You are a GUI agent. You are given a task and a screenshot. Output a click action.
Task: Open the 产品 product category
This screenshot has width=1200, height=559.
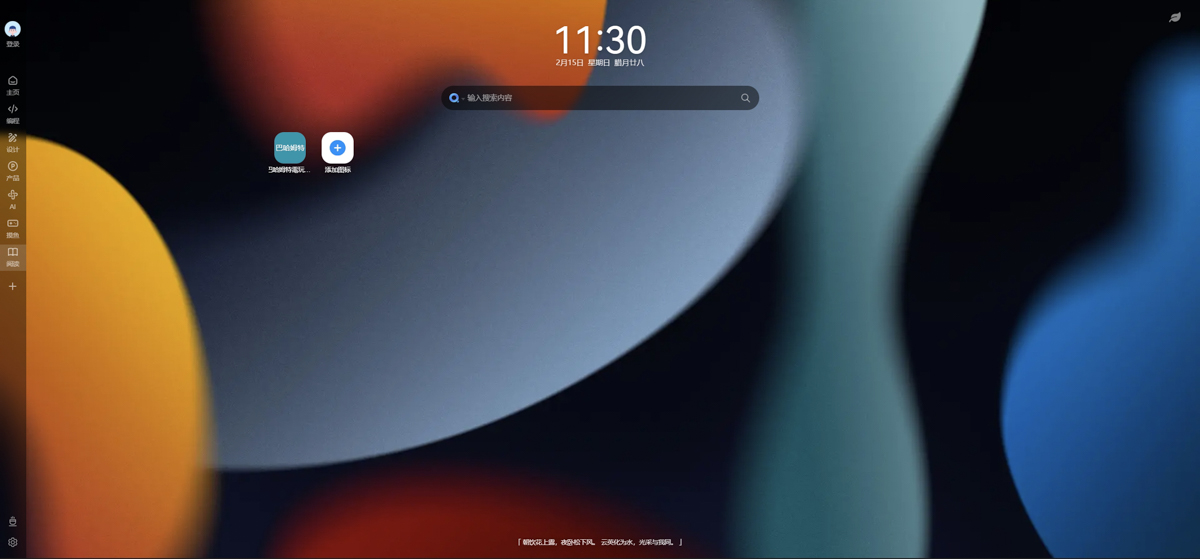13,170
